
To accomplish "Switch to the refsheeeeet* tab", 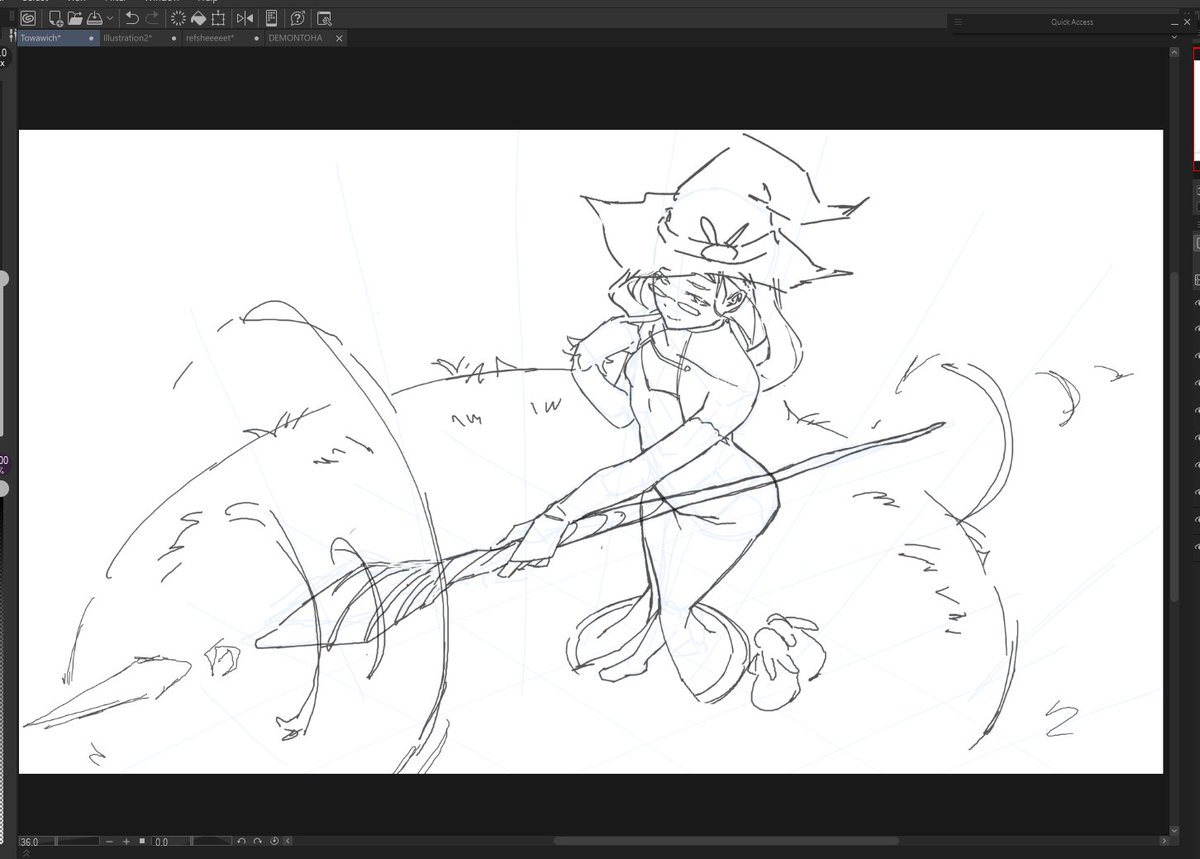I will pos(224,38).
